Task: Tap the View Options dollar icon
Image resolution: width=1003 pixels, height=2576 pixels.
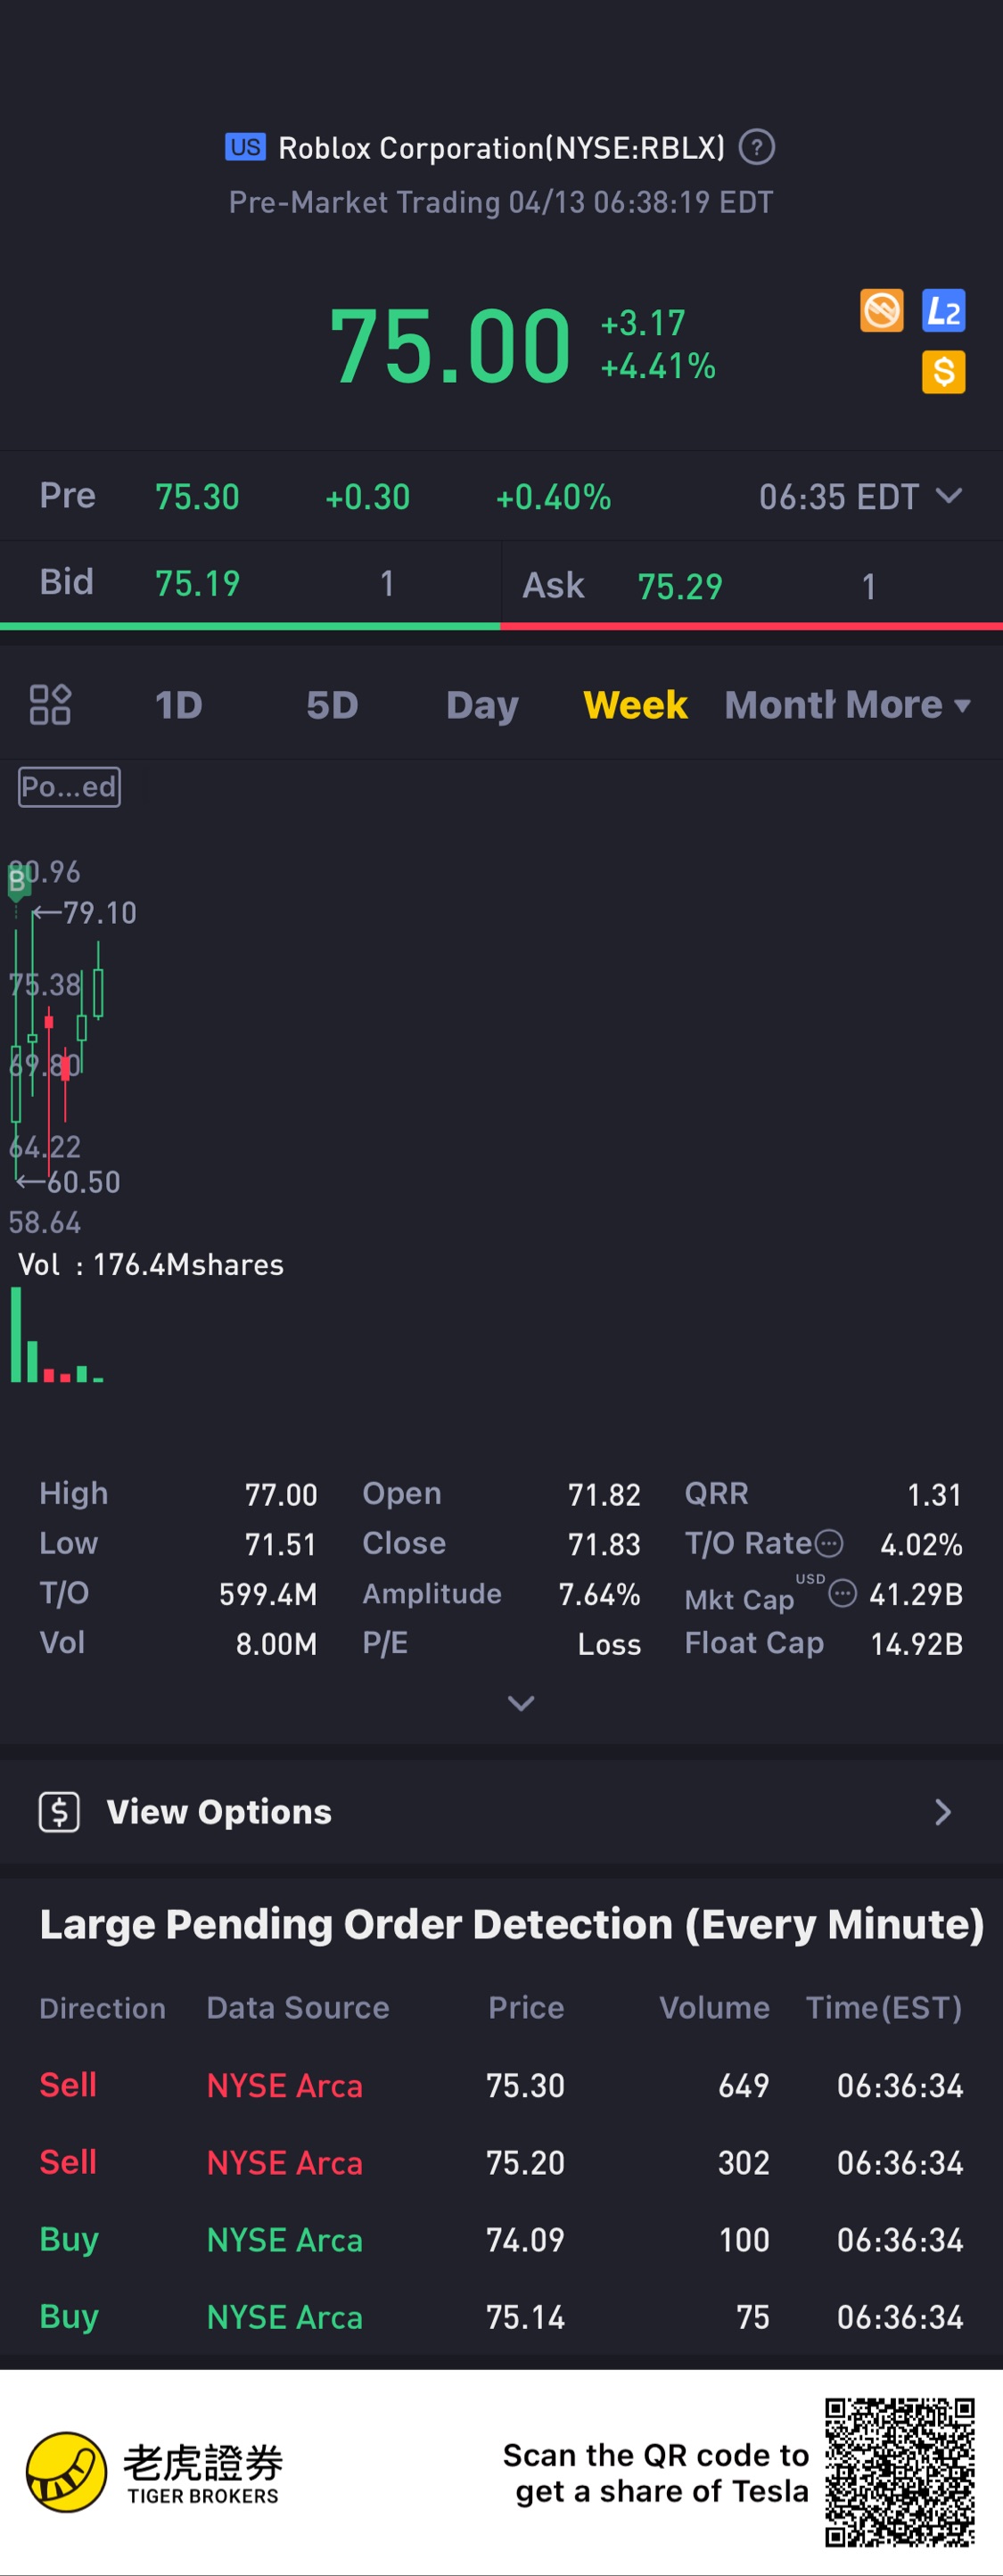Action: click(59, 1811)
